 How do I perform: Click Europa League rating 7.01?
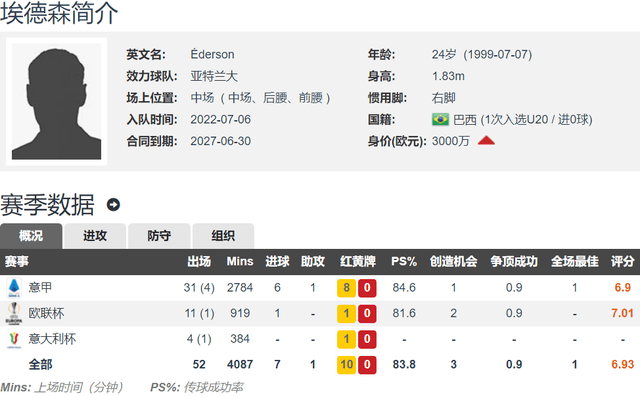tap(622, 313)
